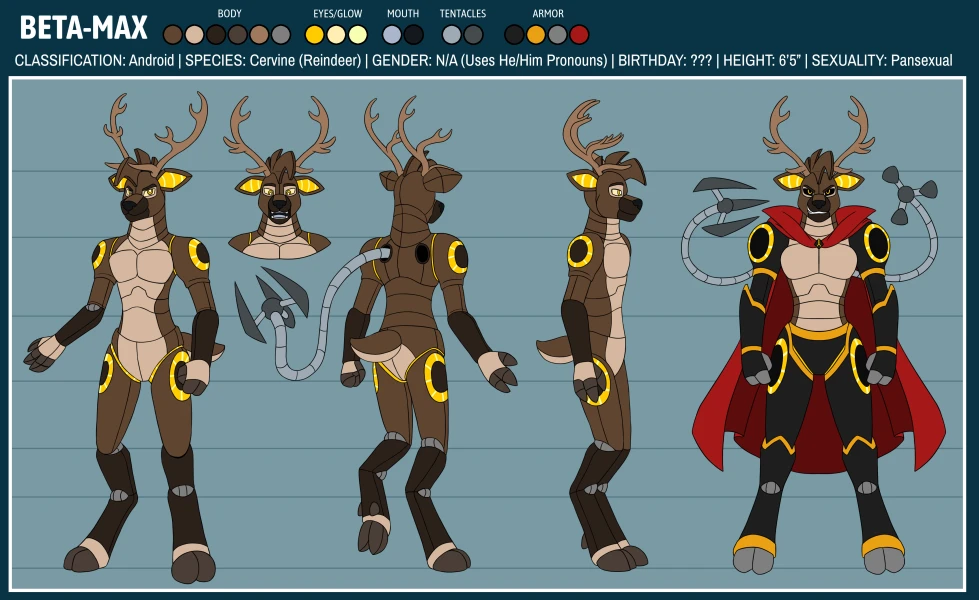The width and height of the screenshot is (979, 600).
Task: Pick the first dark brown BODY swatch
Action: pos(173,34)
